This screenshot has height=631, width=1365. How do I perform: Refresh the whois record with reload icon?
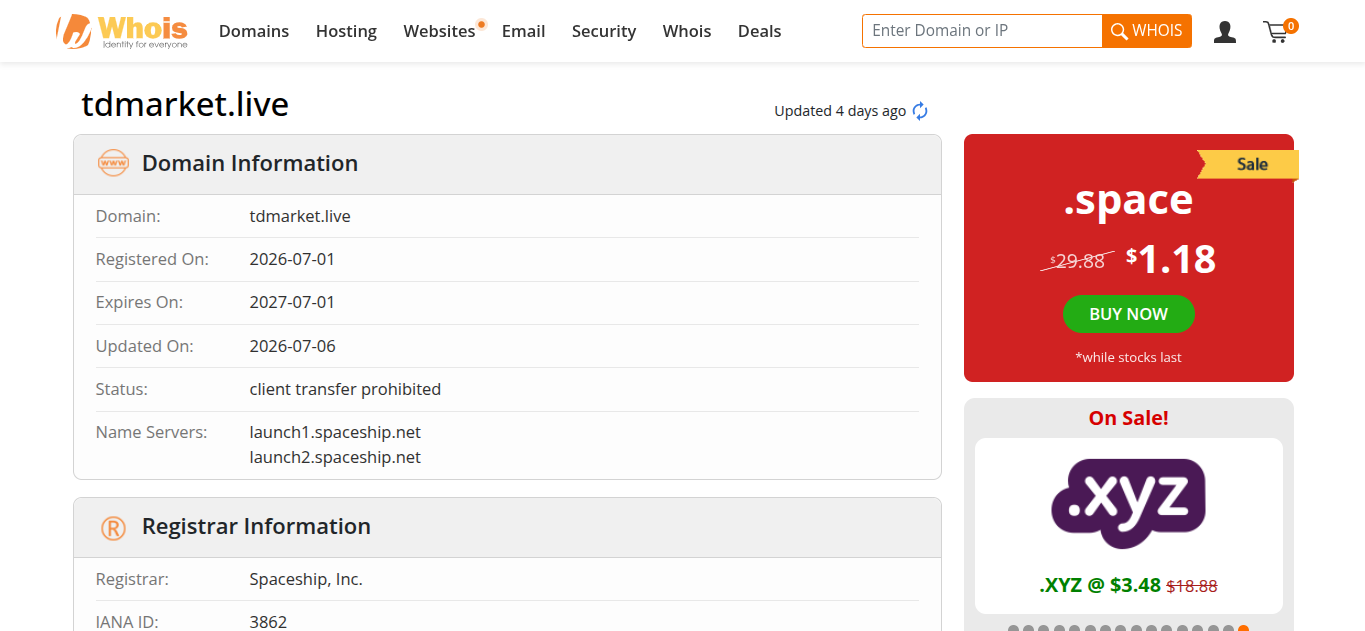click(920, 111)
